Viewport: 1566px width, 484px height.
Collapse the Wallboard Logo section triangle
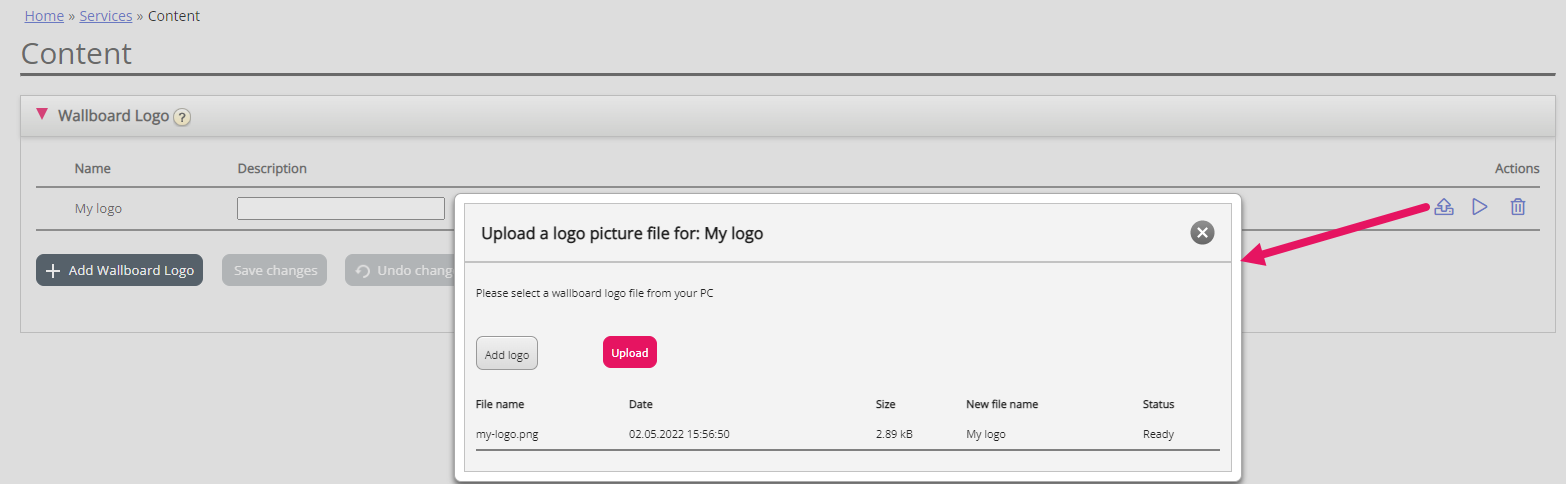click(x=42, y=114)
